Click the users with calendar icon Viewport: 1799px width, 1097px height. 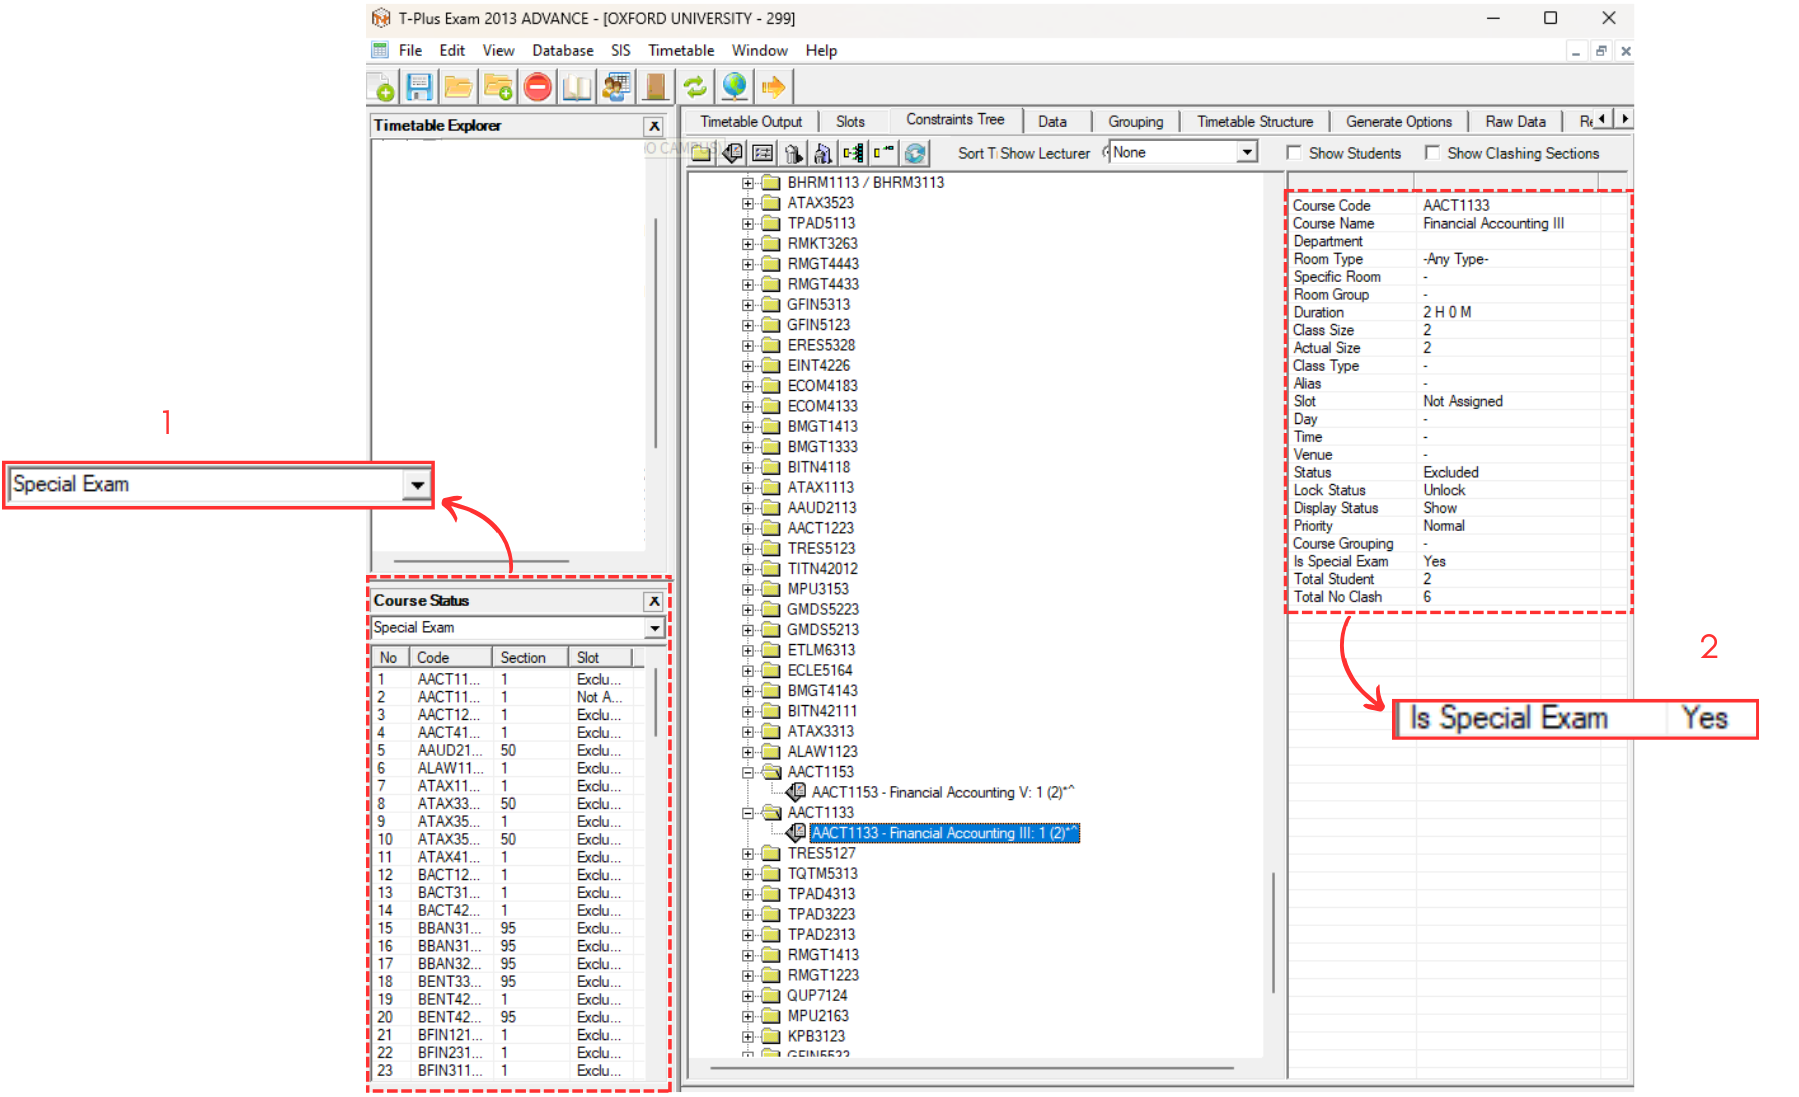616,88
